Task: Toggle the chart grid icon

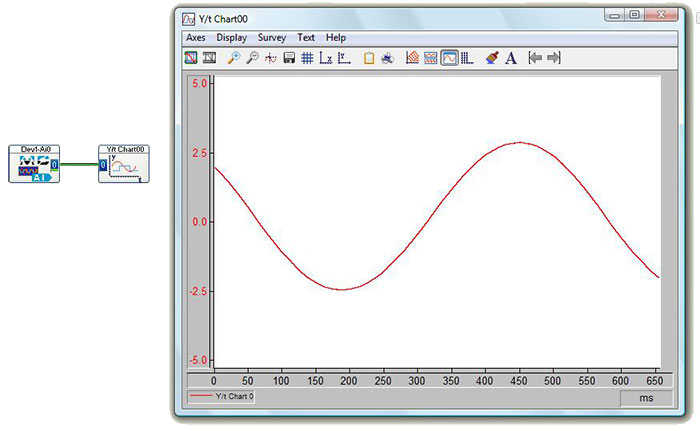Action: click(x=307, y=58)
